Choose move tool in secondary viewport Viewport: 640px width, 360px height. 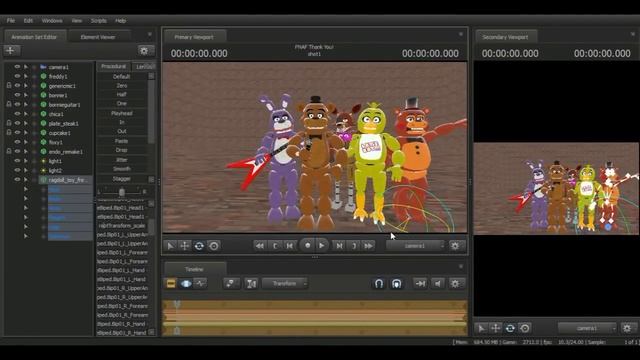pos(496,328)
